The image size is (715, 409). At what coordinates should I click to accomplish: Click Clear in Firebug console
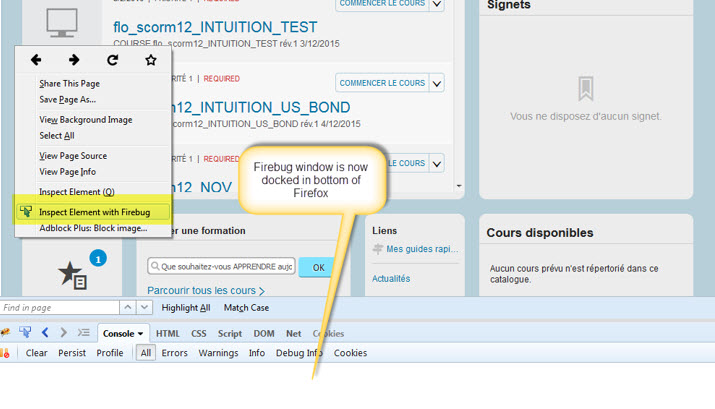36,353
